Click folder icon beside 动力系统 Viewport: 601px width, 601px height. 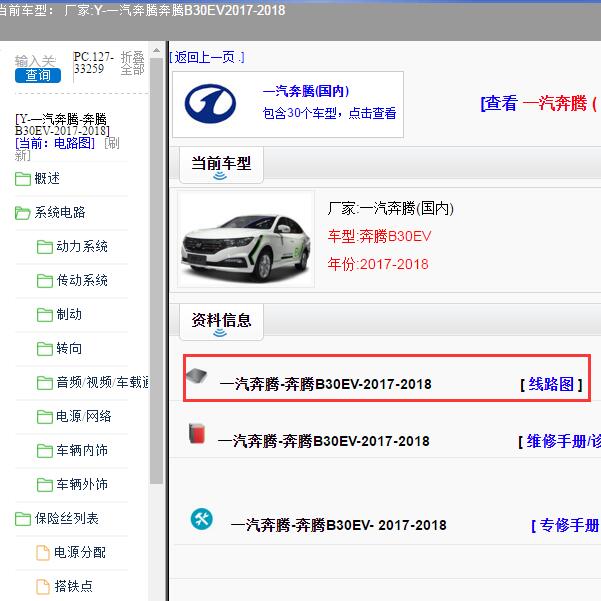[x=45, y=247]
